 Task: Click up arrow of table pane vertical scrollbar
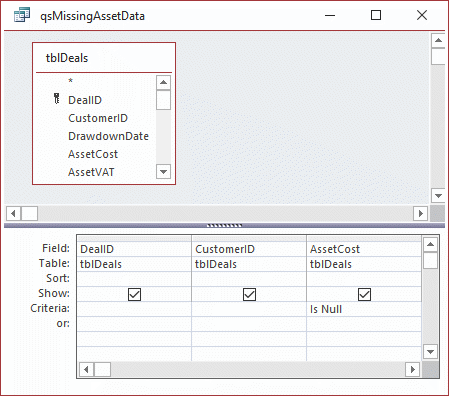point(438,40)
